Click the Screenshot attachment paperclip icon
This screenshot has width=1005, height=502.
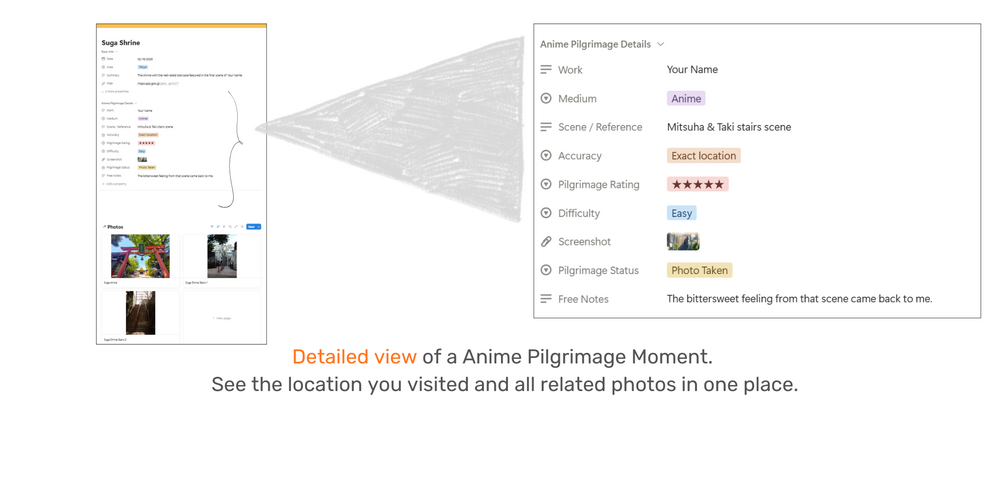(x=546, y=242)
